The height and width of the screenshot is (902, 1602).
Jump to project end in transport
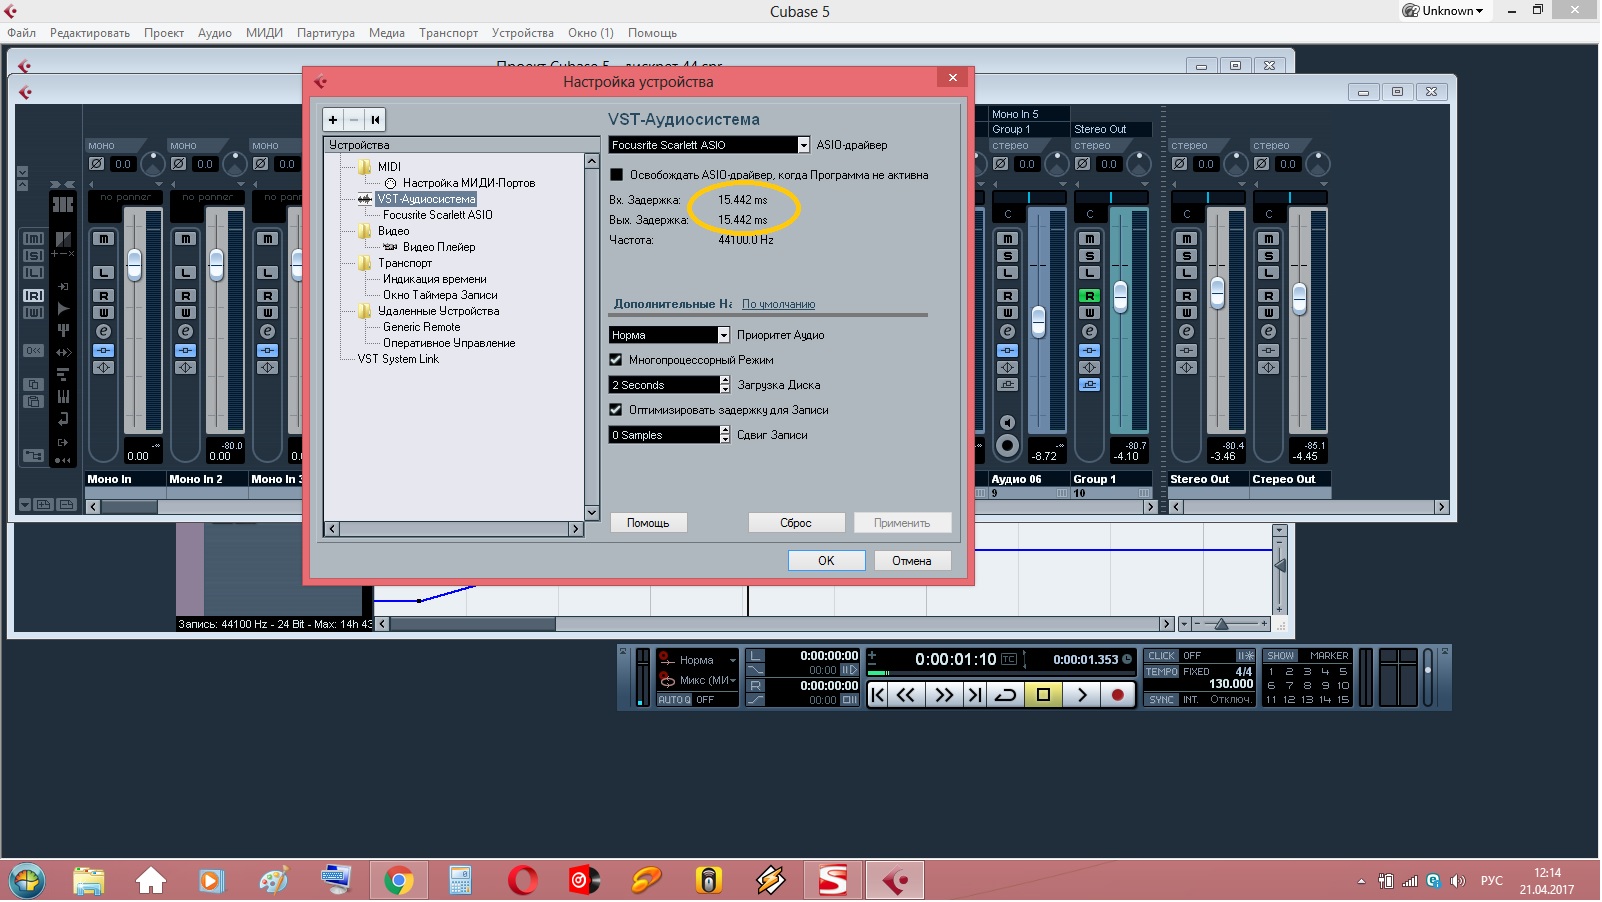pos(975,695)
